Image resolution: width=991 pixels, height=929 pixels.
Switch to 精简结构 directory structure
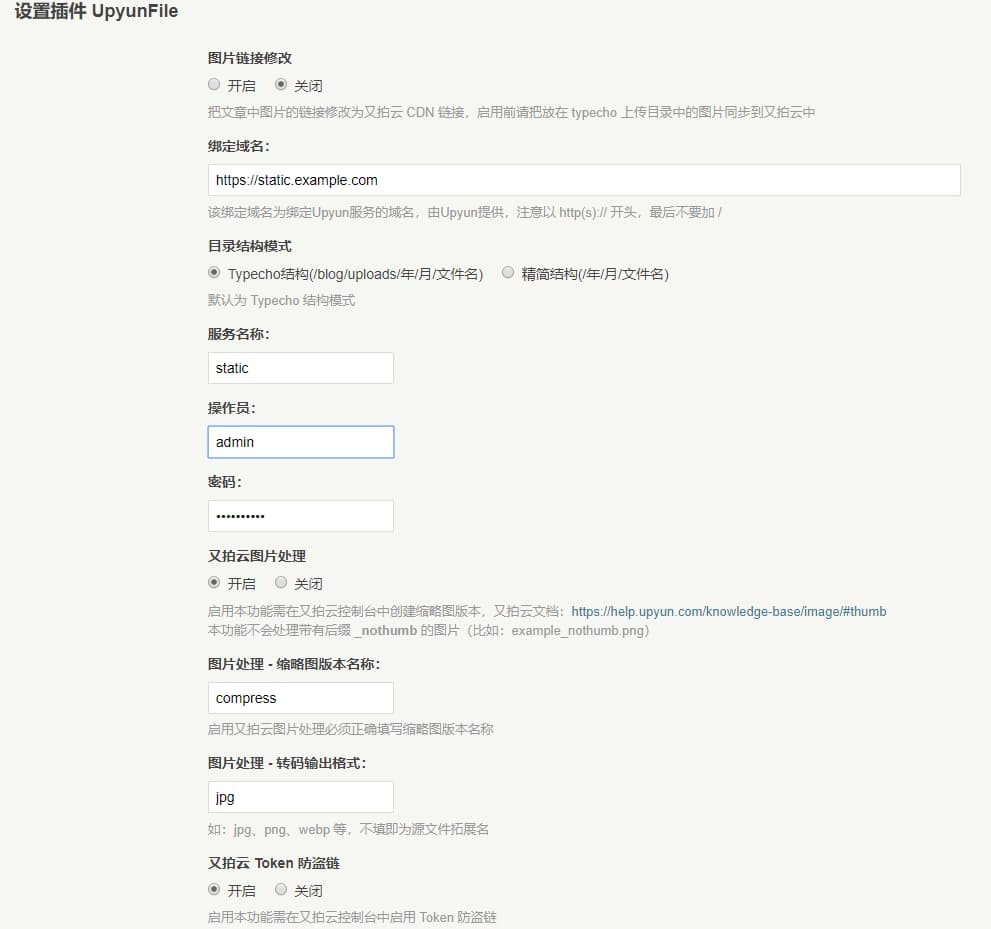[508, 271]
